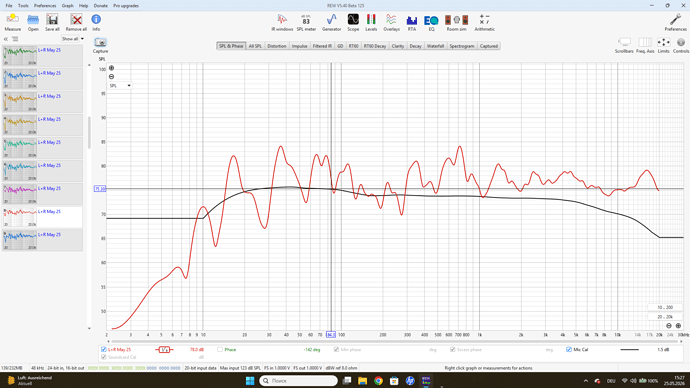Viewport: 690px width, 388px height.
Task: Open a measurement file
Action: [x=33, y=22]
